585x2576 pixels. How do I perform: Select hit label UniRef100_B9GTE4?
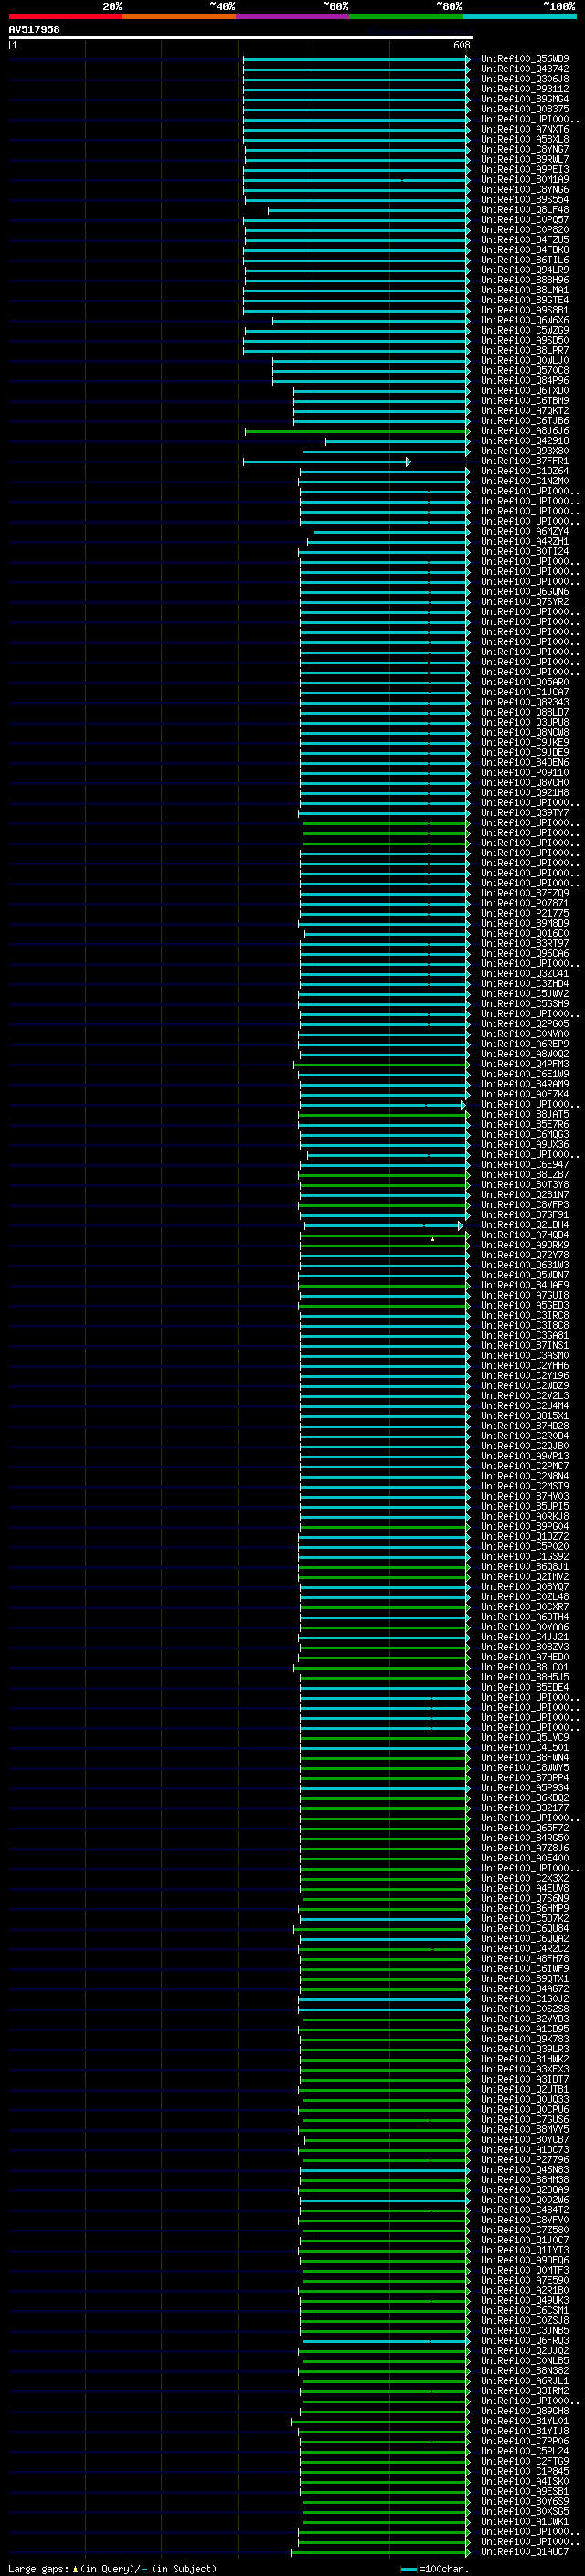[525, 300]
